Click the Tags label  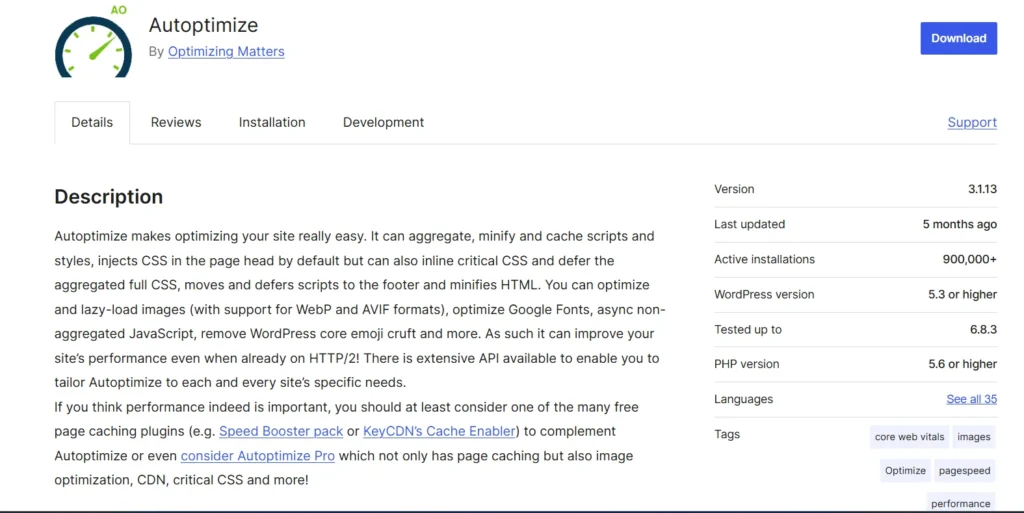(727, 434)
